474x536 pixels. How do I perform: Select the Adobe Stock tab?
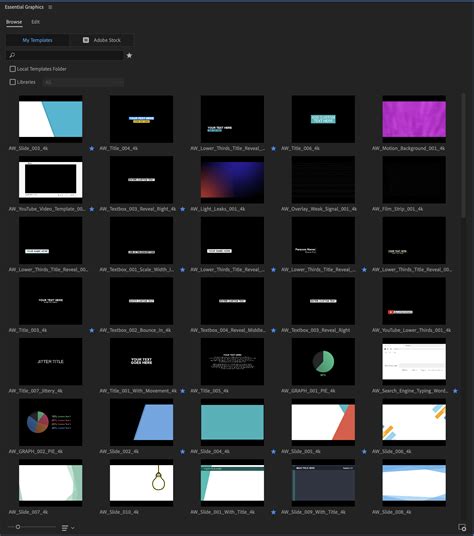101,40
